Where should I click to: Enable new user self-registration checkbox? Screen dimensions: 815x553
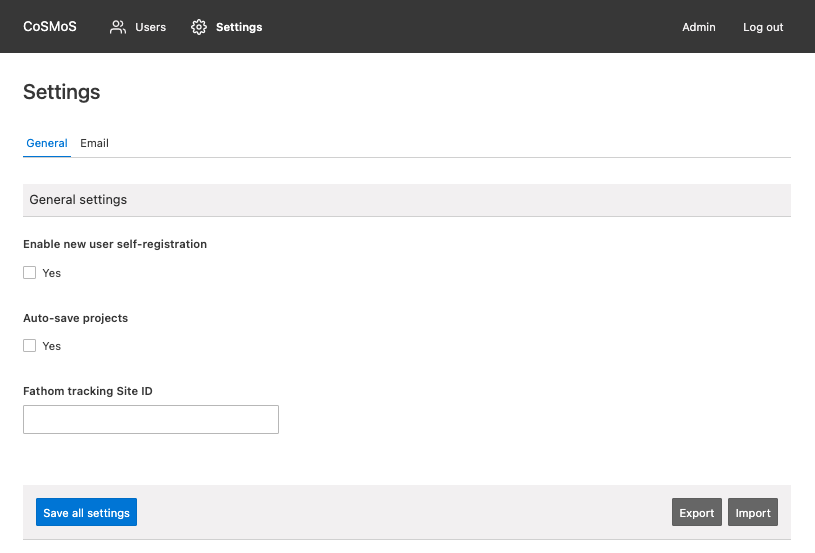pos(30,273)
